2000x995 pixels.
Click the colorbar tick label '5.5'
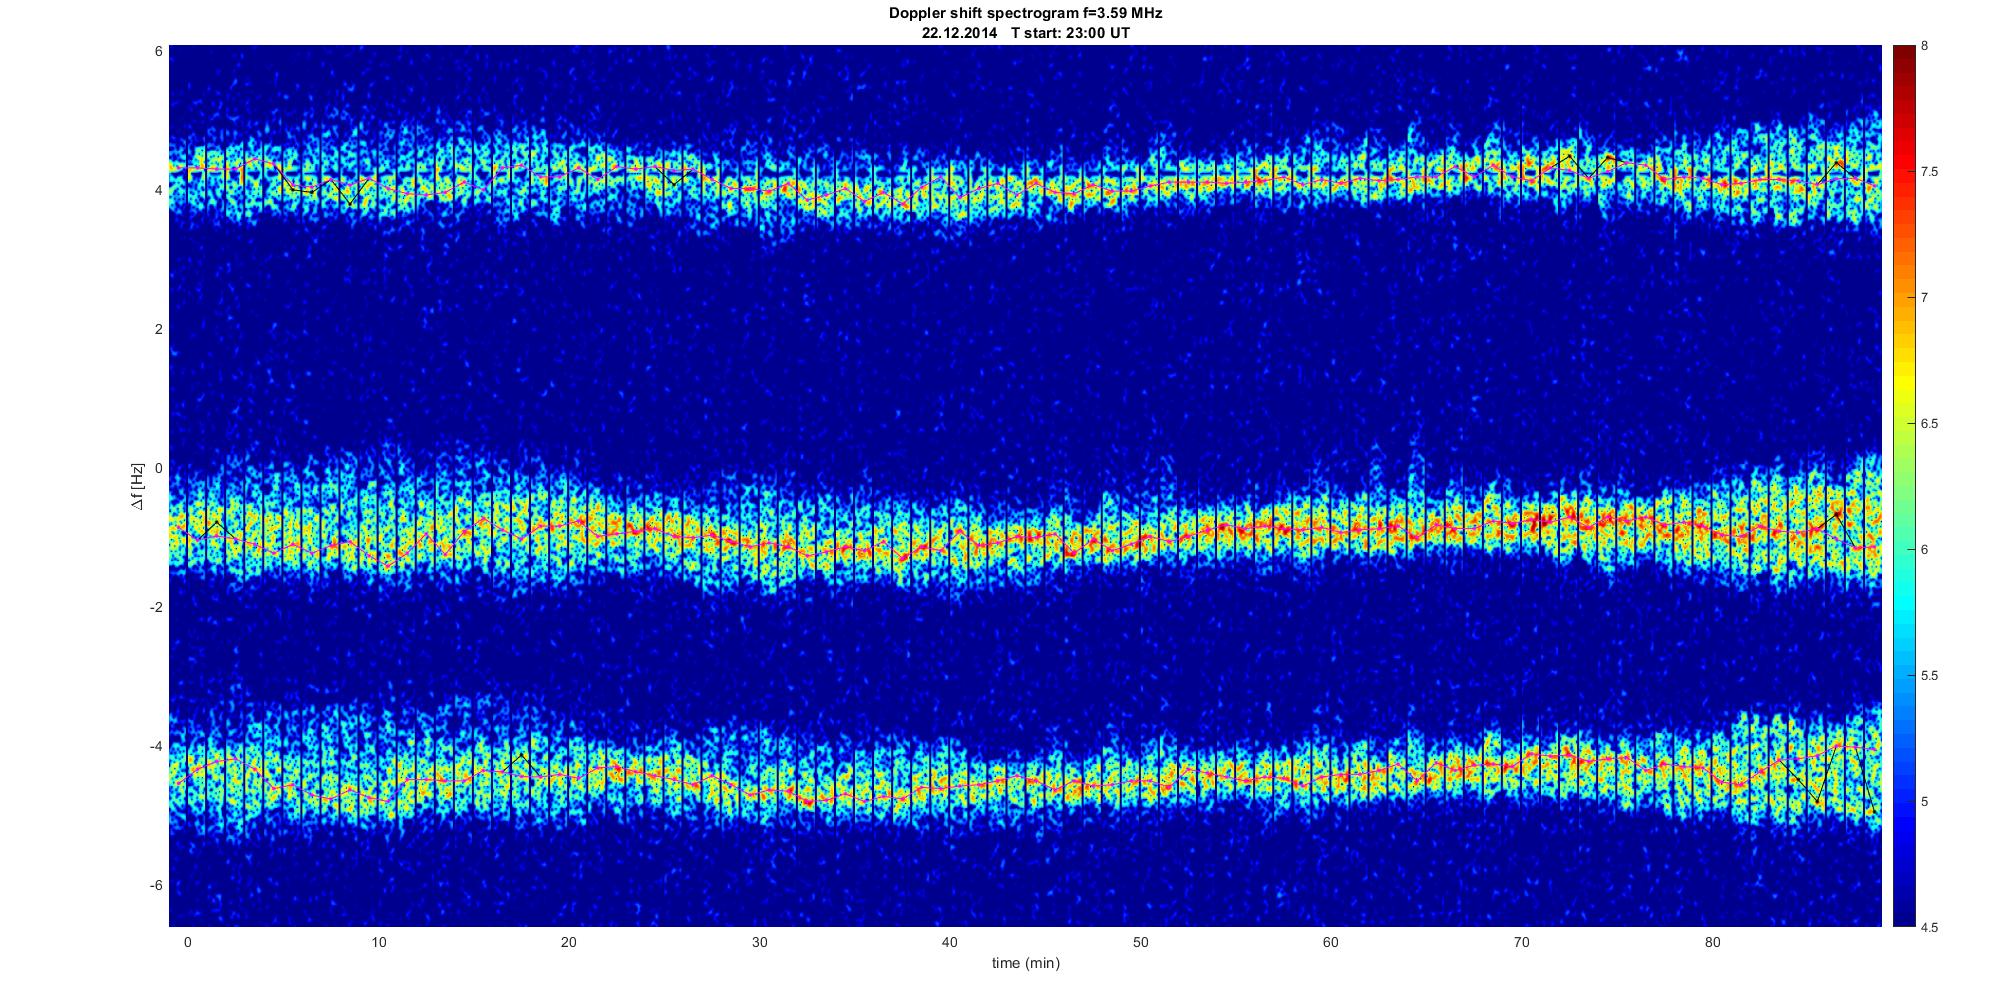tap(1929, 676)
